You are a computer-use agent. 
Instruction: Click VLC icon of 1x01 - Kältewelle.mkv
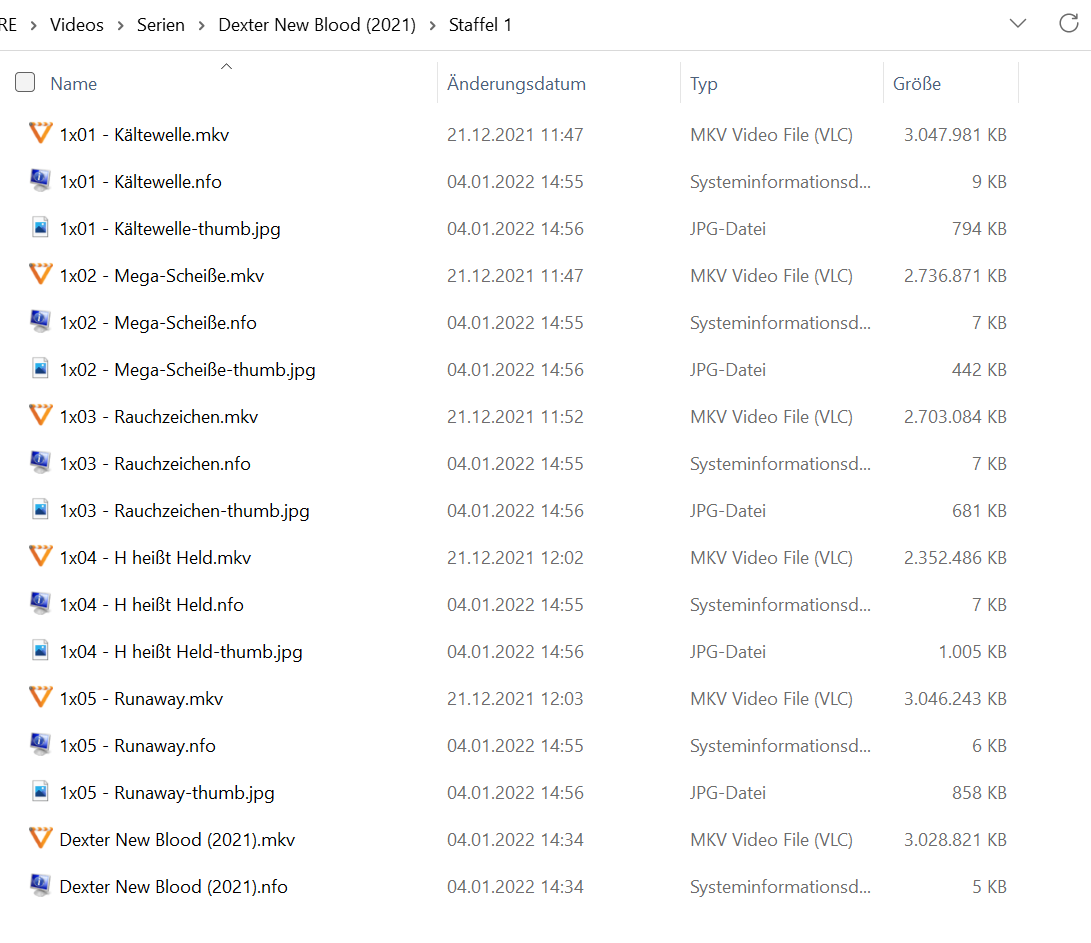coord(40,134)
